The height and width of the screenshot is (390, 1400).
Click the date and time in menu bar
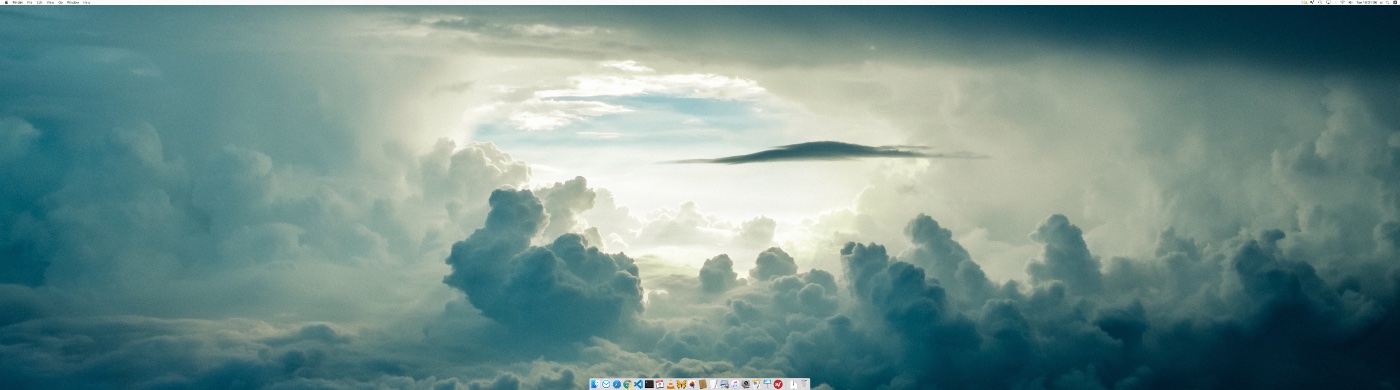pyautogui.click(x=1367, y=3)
